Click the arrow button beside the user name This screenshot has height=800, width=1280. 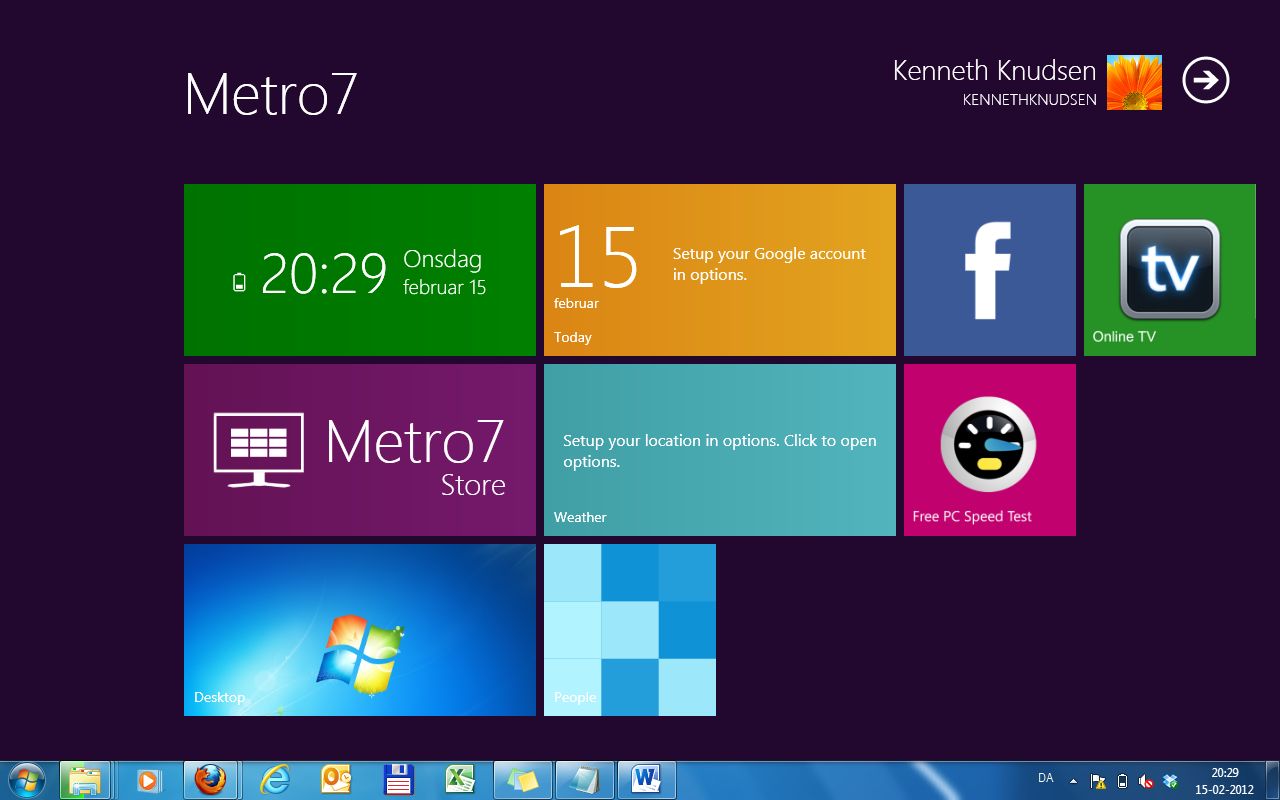1205,81
